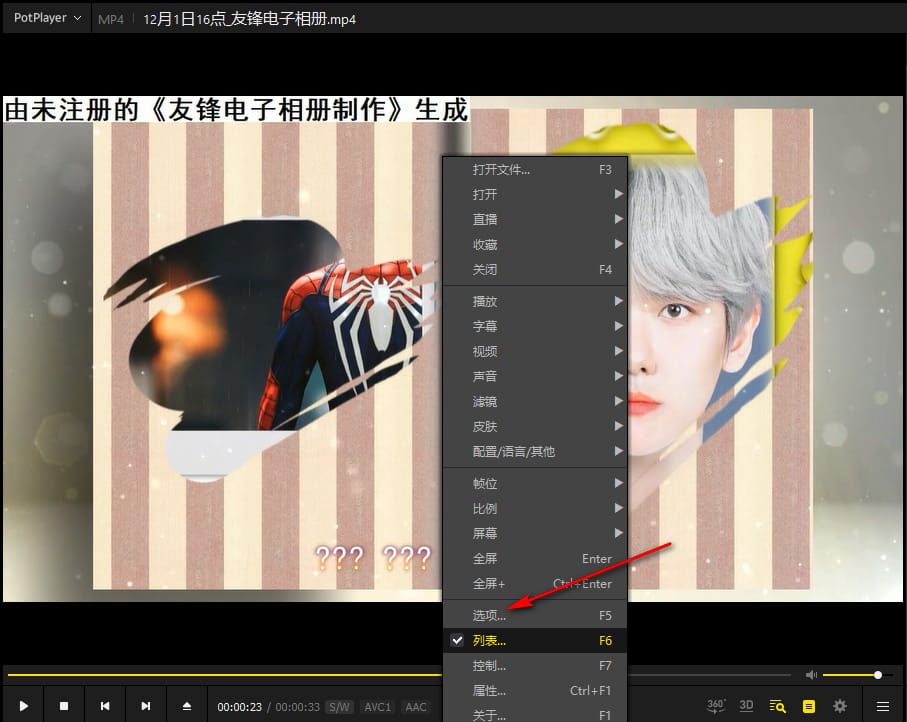Open the 皮肤 submenu
Screen dimensions: 907x722
pyautogui.click(x=535, y=426)
